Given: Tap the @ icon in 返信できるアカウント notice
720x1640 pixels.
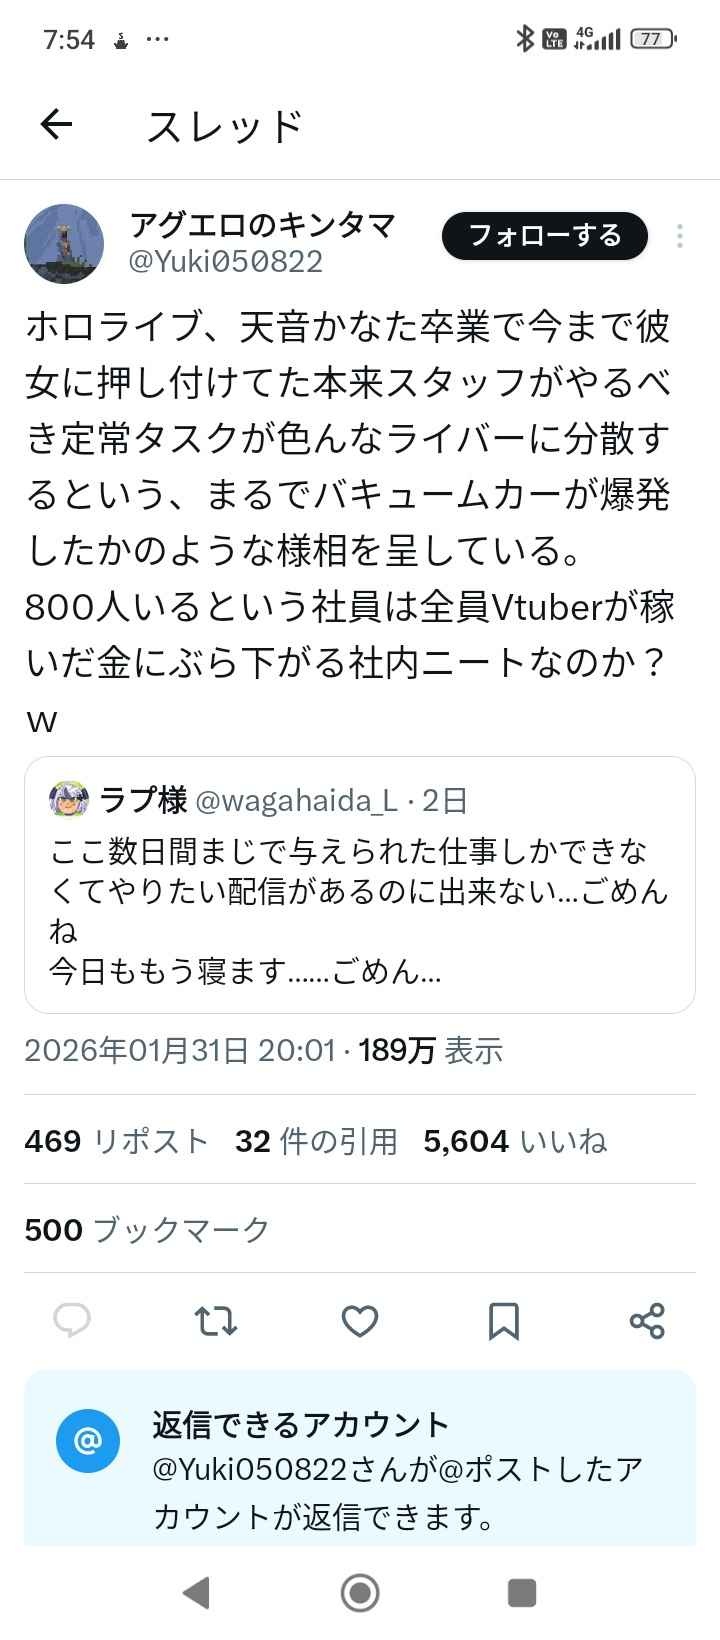Looking at the screenshot, I should 88,1441.
